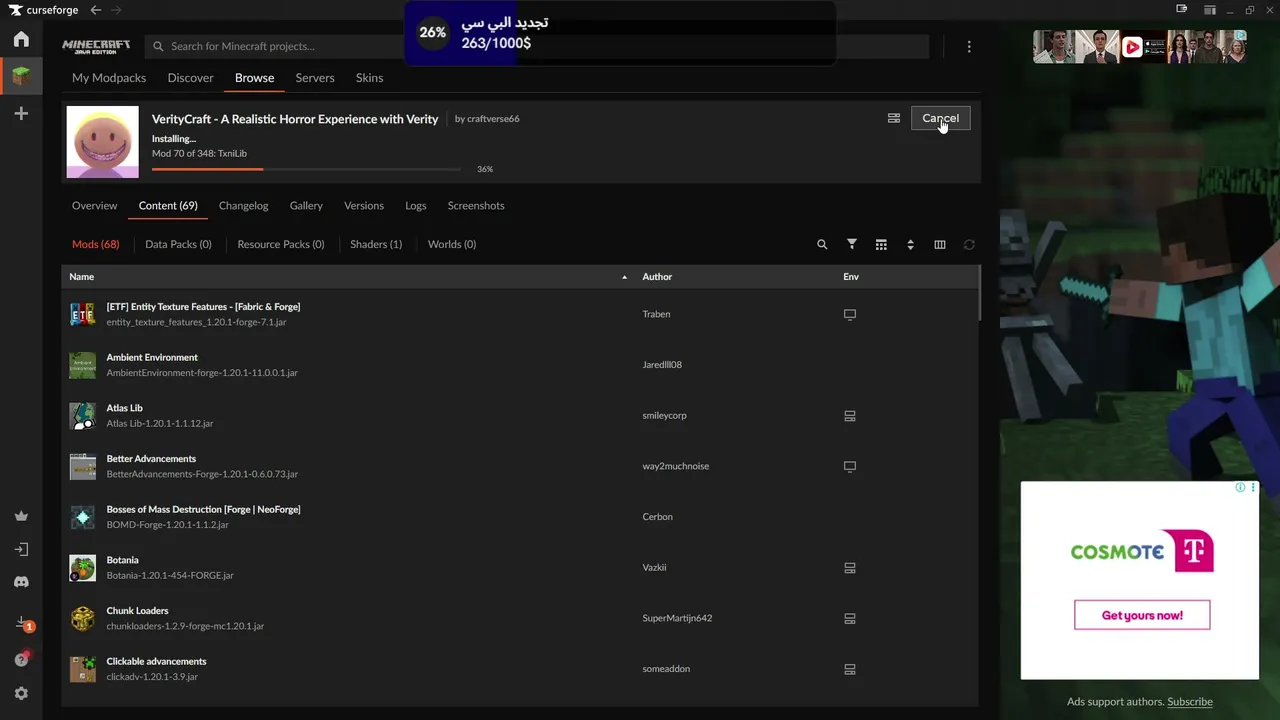The image size is (1280, 720).
Task: Filter to Worlds (0)
Action: [452, 244]
